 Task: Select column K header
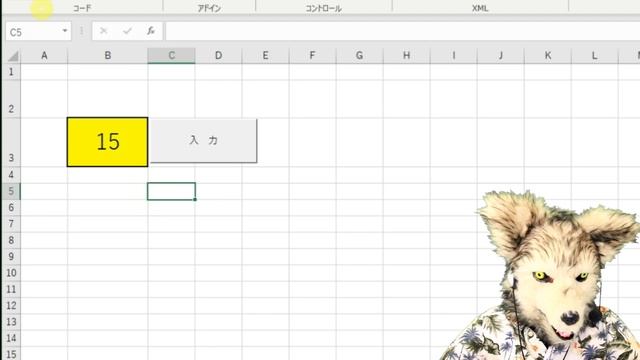pos(548,56)
